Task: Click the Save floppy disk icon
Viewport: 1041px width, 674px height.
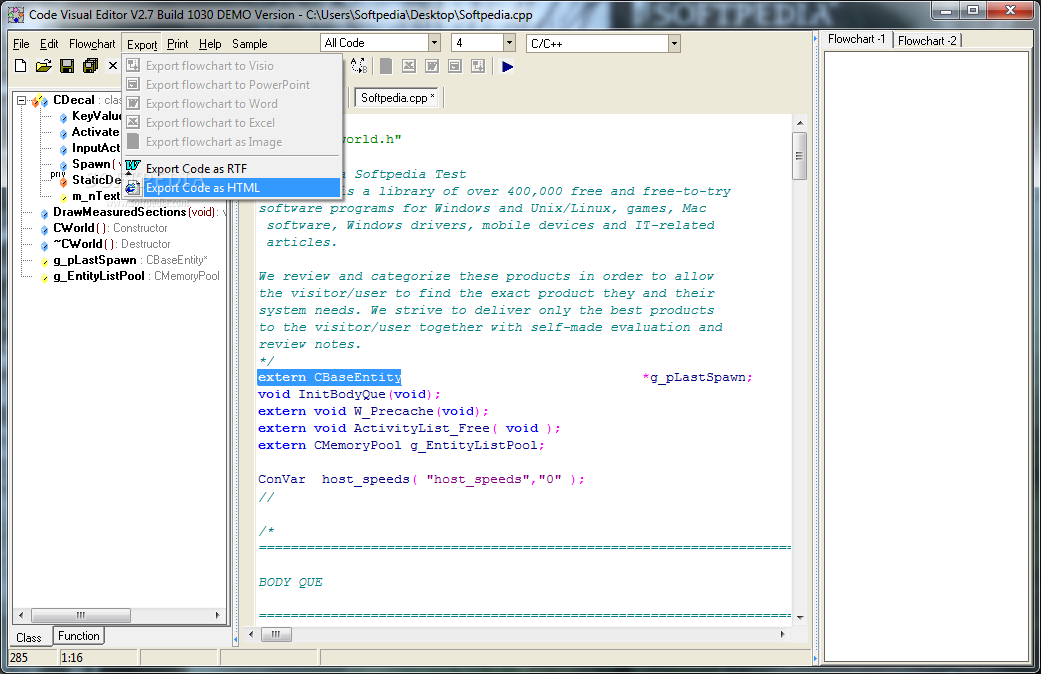Action: click(x=66, y=66)
